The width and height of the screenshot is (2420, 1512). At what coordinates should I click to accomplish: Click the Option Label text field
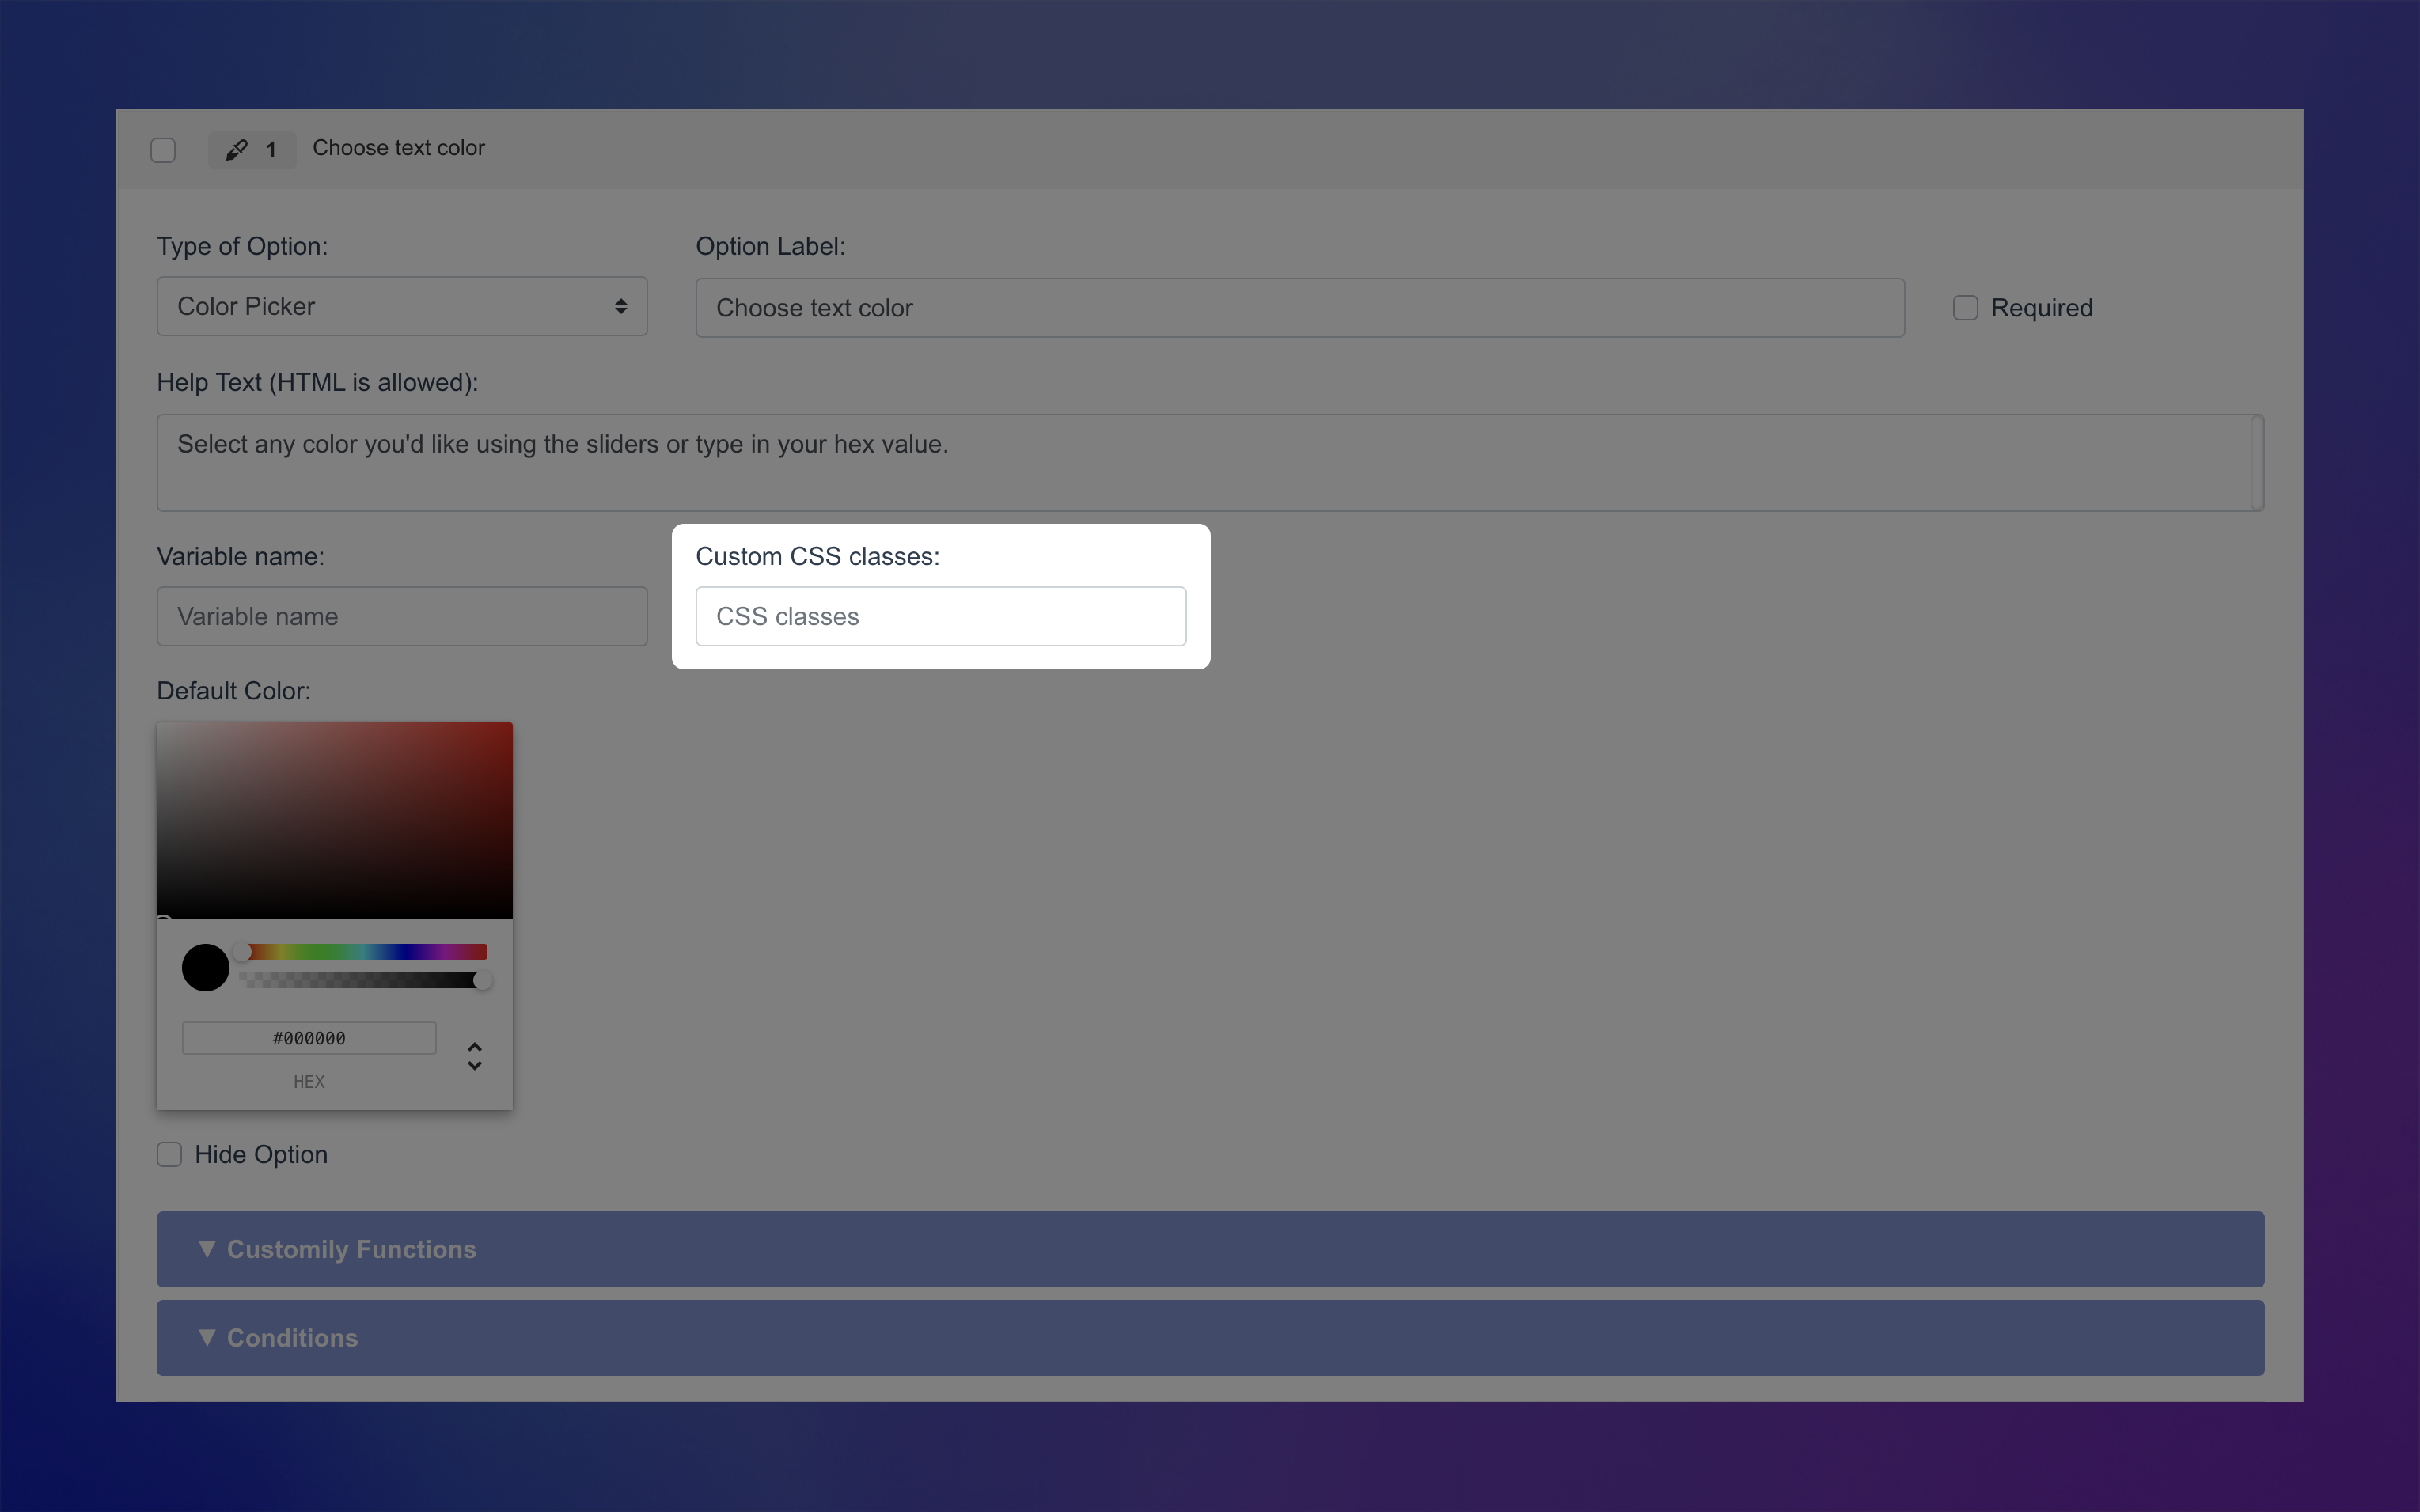click(x=1299, y=308)
